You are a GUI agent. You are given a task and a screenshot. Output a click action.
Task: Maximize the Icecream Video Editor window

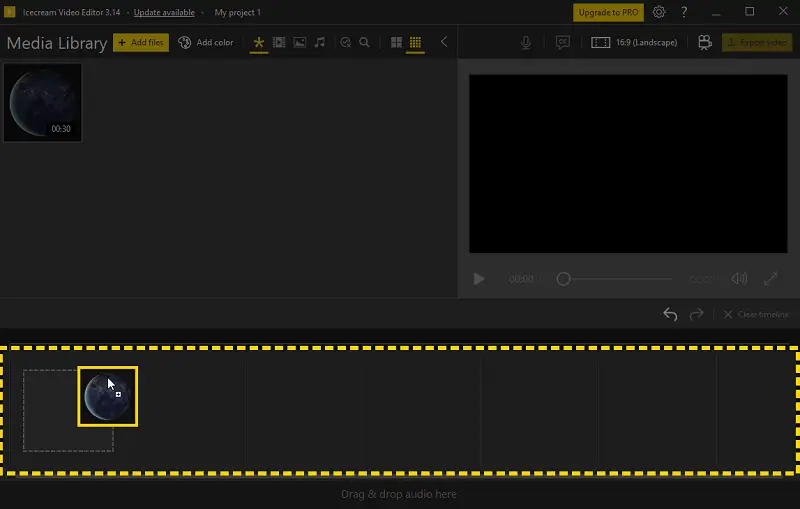(749, 12)
